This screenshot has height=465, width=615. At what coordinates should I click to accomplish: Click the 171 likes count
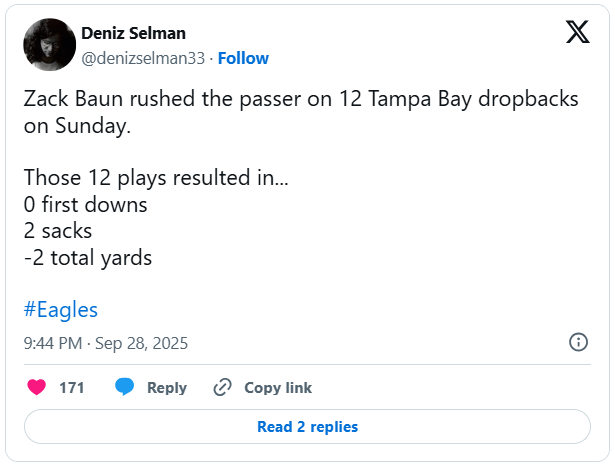point(72,387)
